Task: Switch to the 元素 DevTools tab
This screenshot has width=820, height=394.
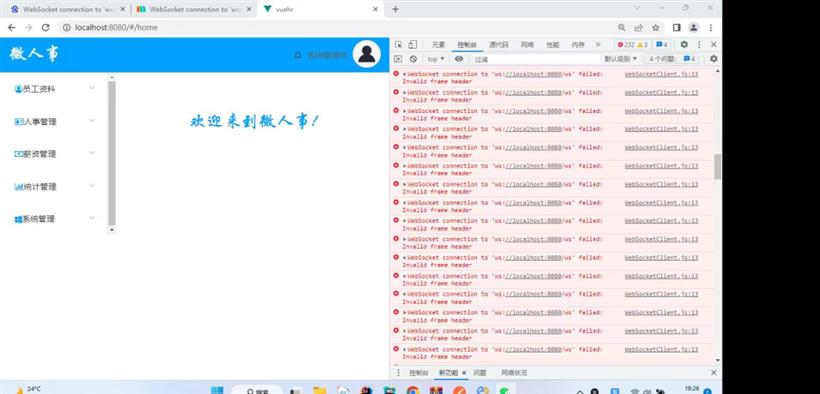Action: click(x=438, y=45)
